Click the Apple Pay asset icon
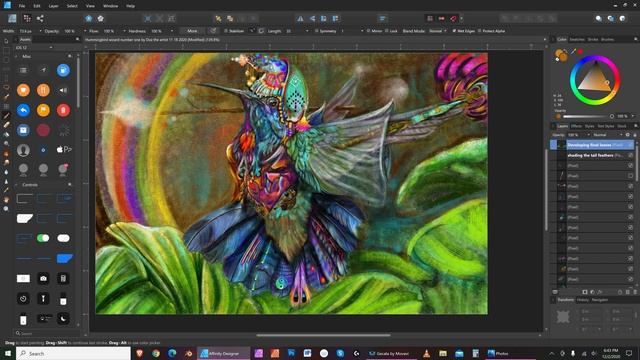Viewport: 640px width, 360px height. (x=64, y=150)
